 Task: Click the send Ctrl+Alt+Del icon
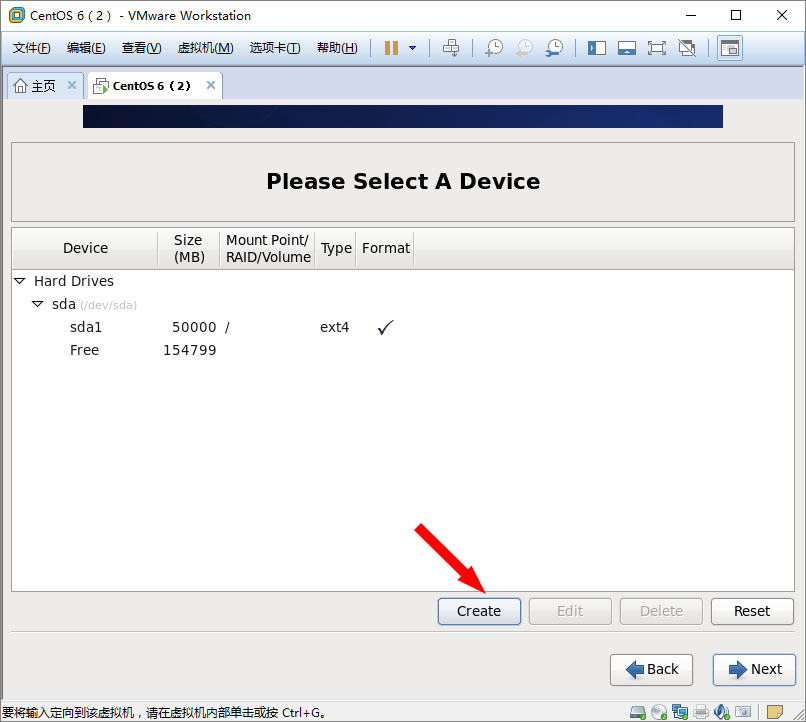coord(451,48)
